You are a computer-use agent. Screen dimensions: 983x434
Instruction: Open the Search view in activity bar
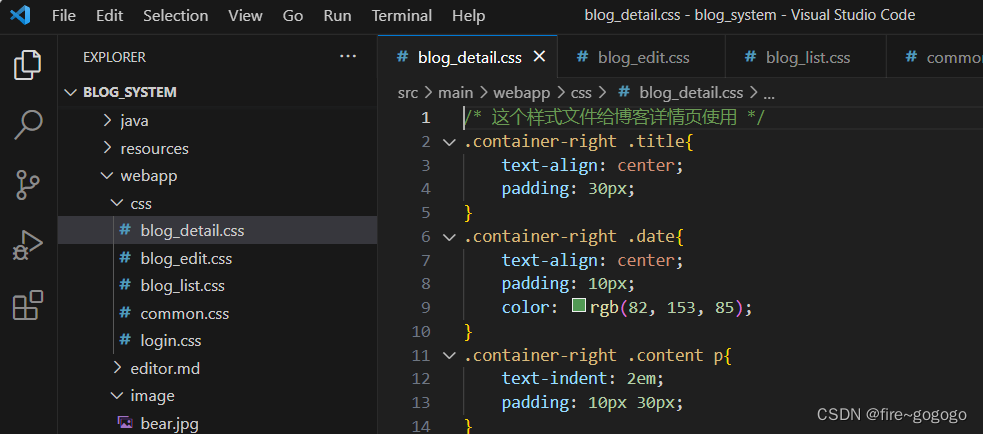pyautogui.click(x=28, y=125)
